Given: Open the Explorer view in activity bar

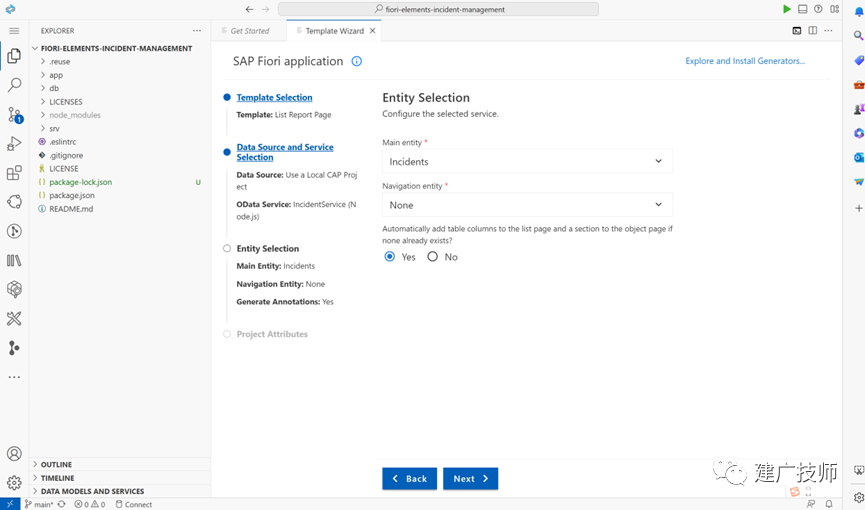Looking at the screenshot, I should pyautogui.click(x=14, y=56).
